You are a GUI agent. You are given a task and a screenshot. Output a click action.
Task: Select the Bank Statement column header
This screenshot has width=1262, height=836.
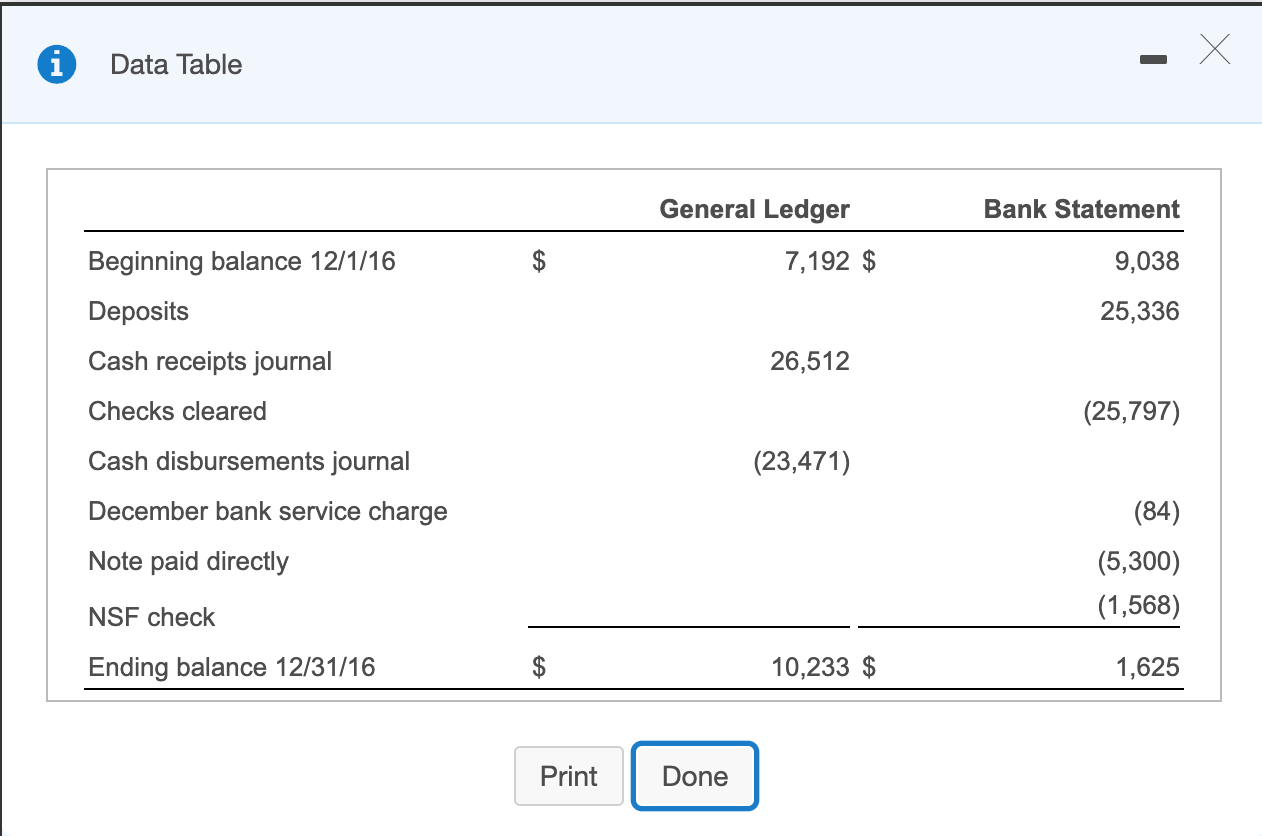point(1082,209)
